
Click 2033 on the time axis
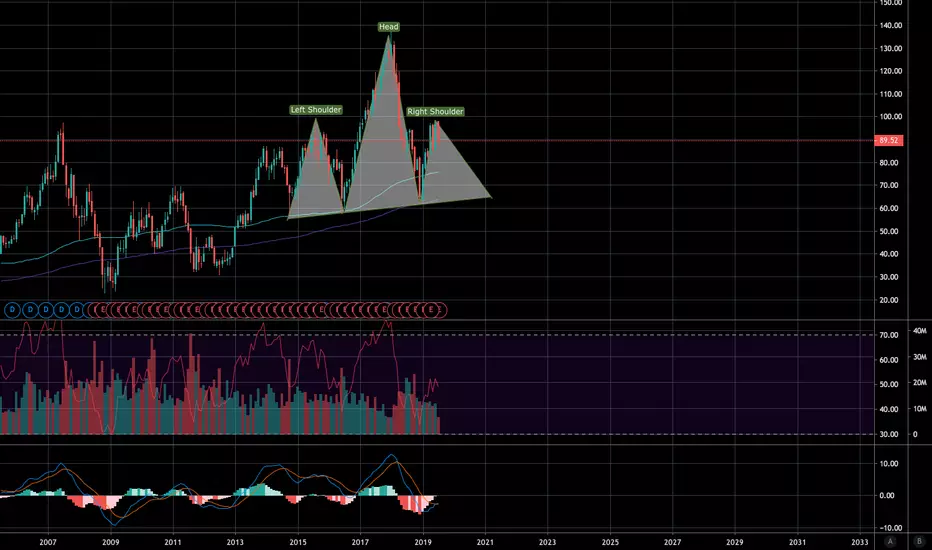[x=859, y=542]
